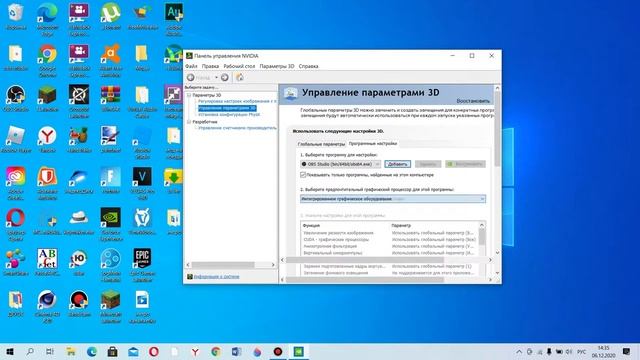Screen dimensions: 640x360
Task: Open the Back history dropdown arrow
Action: tap(216, 78)
